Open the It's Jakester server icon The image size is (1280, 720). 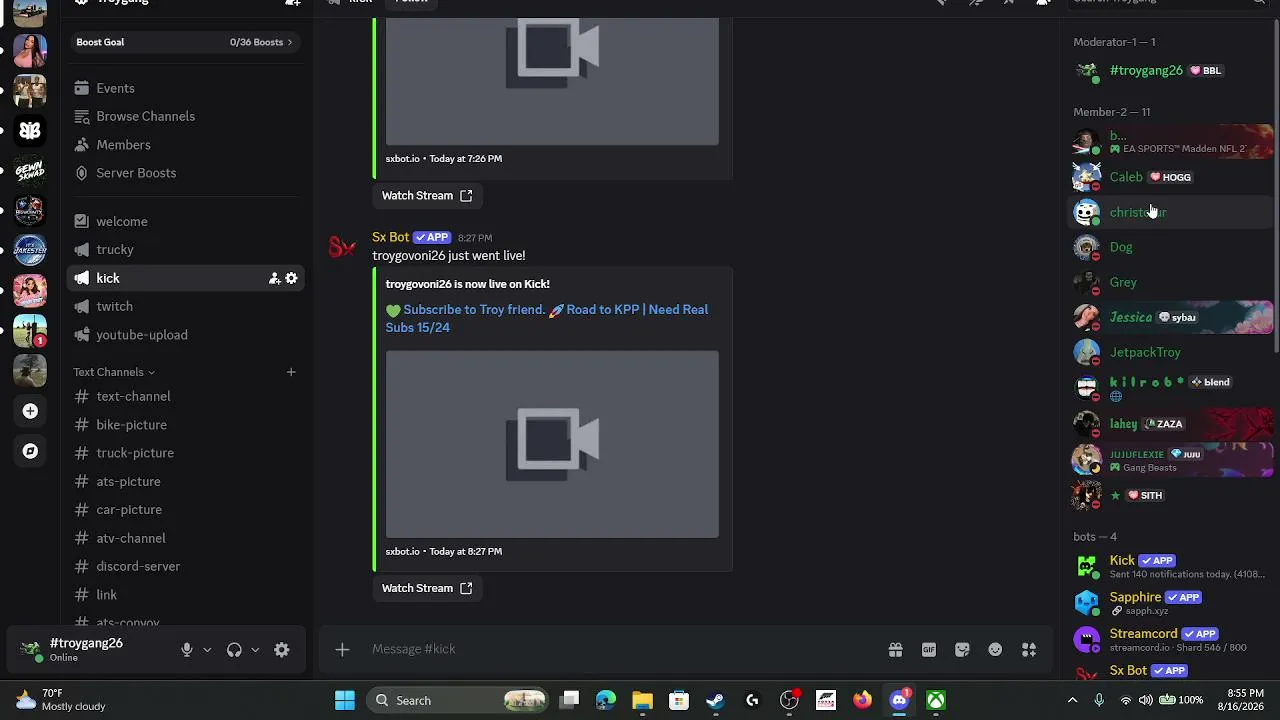click(x=30, y=250)
